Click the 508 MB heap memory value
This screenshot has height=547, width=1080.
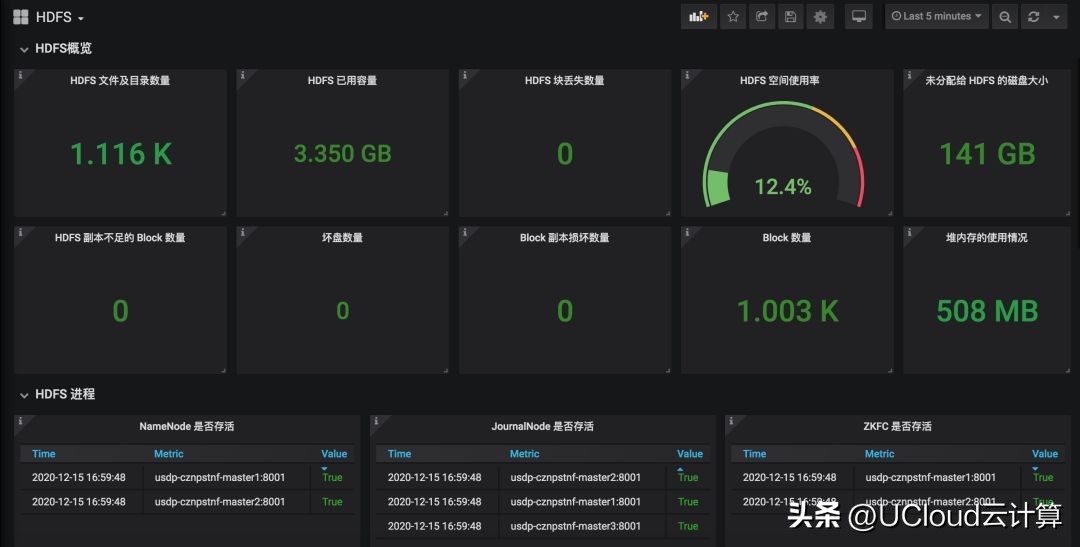(x=987, y=311)
